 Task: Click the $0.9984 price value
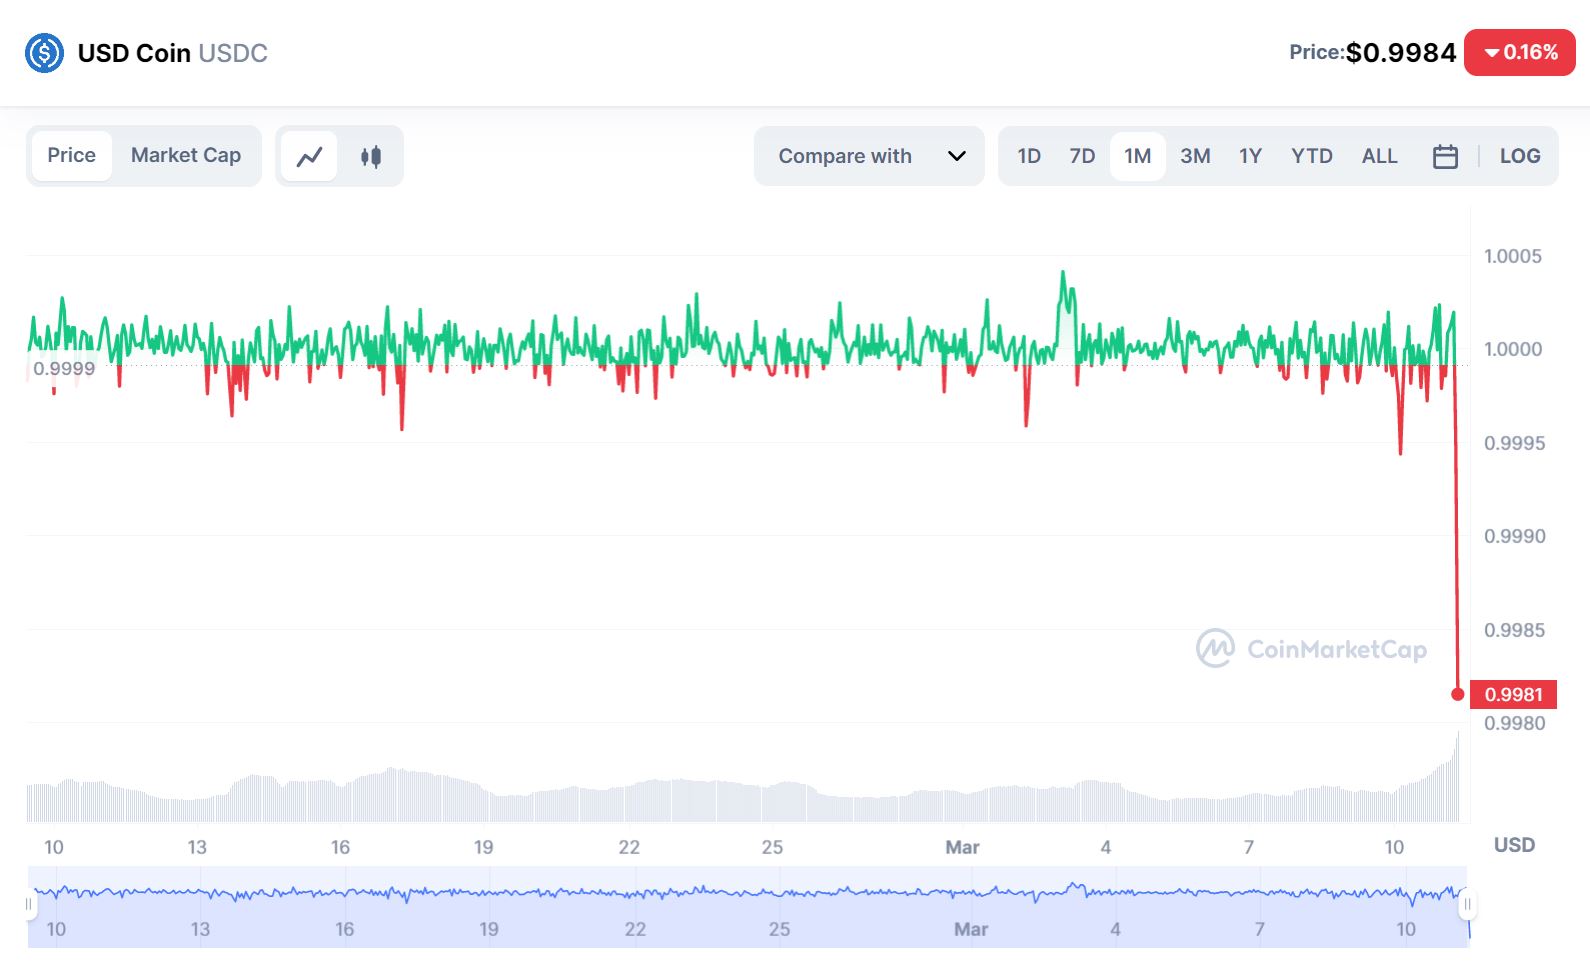1401,53
